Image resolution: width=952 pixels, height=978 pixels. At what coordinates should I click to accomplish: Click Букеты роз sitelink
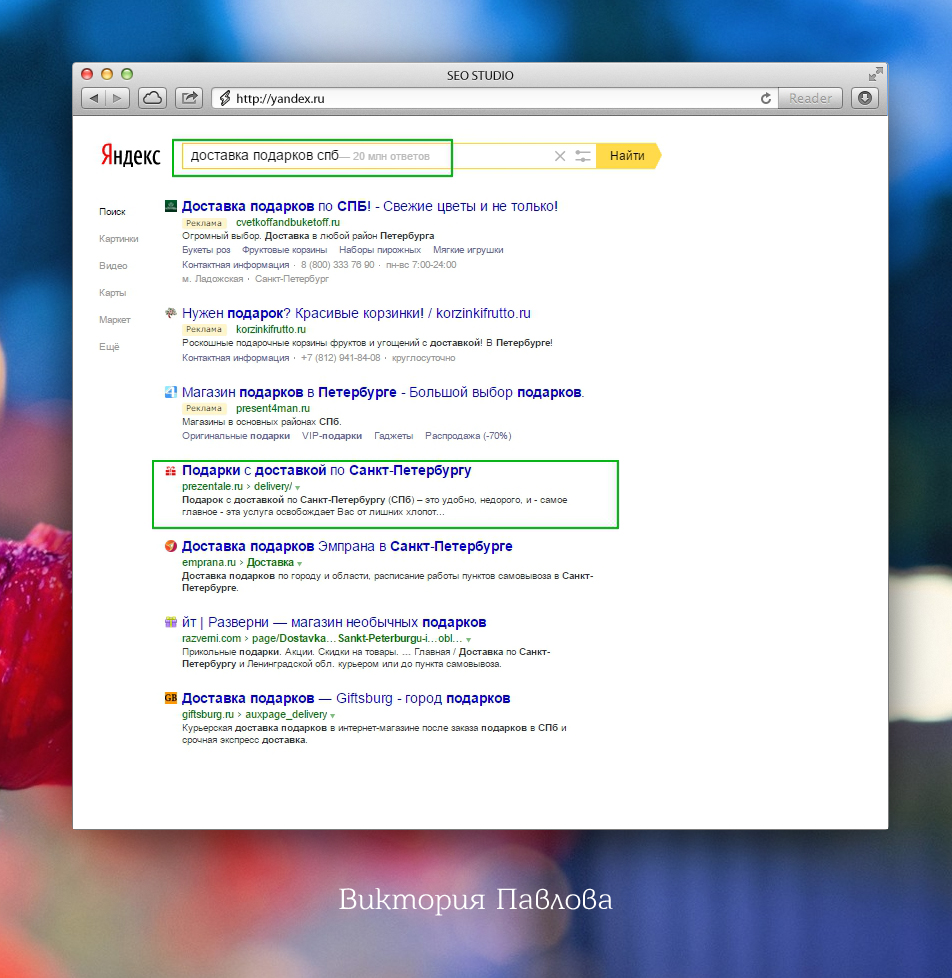[x=206, y=250]
